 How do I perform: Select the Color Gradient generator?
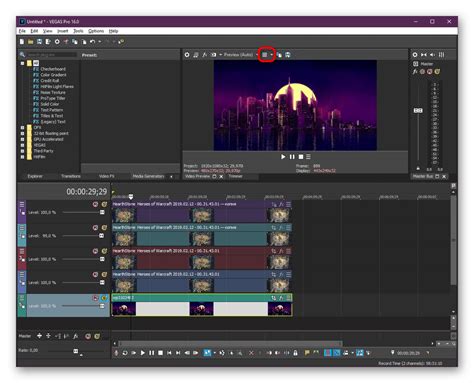tap(53, 75)
